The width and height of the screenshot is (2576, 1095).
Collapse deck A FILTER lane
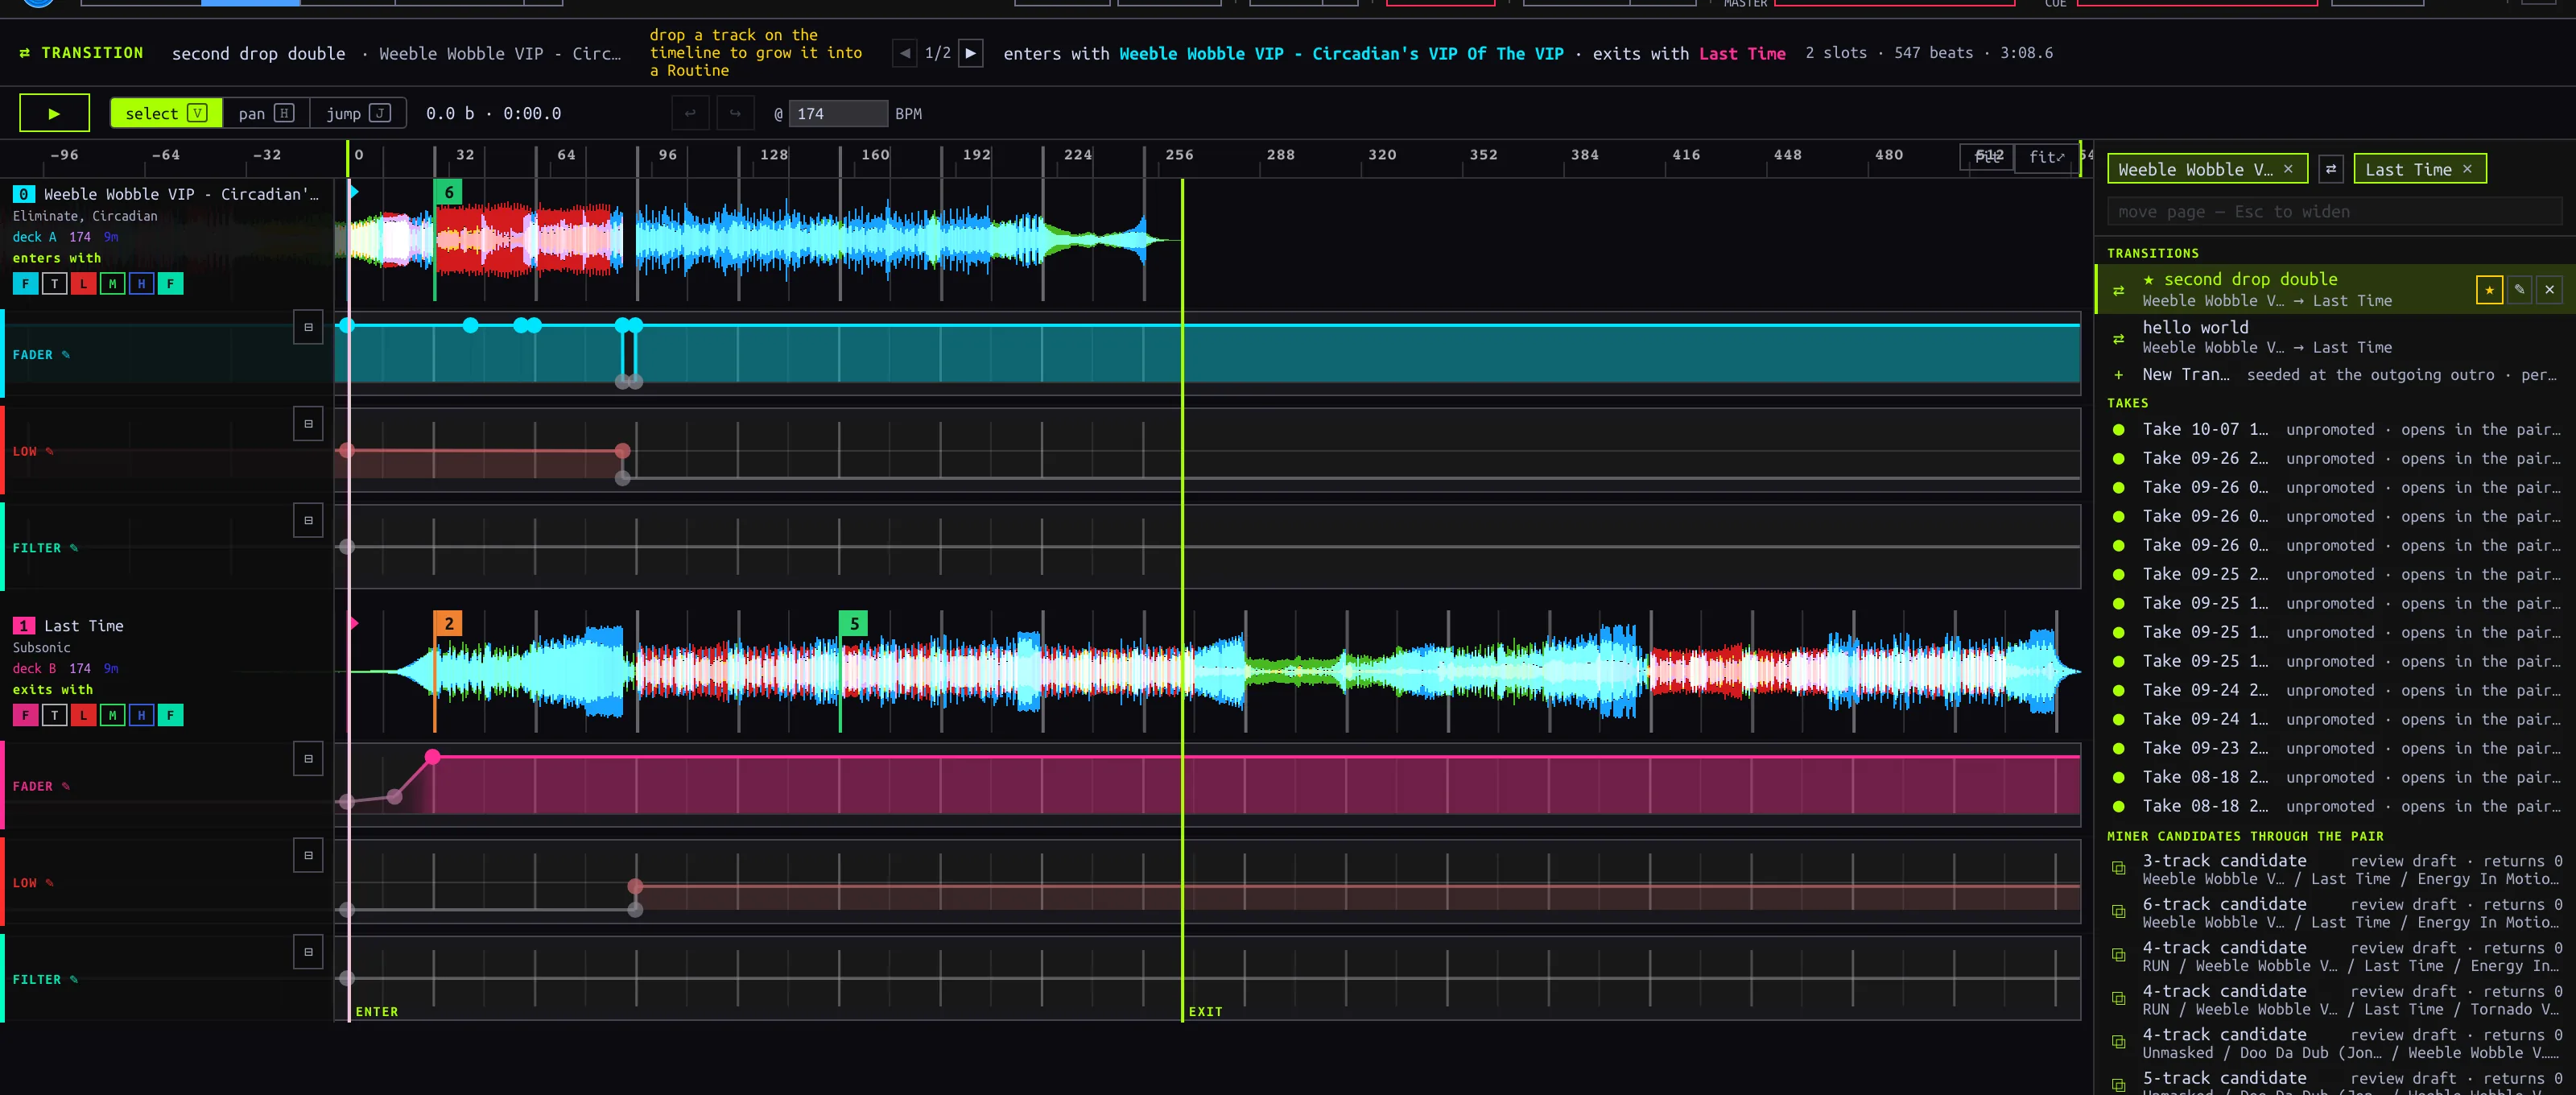click(x=308, y=520)
